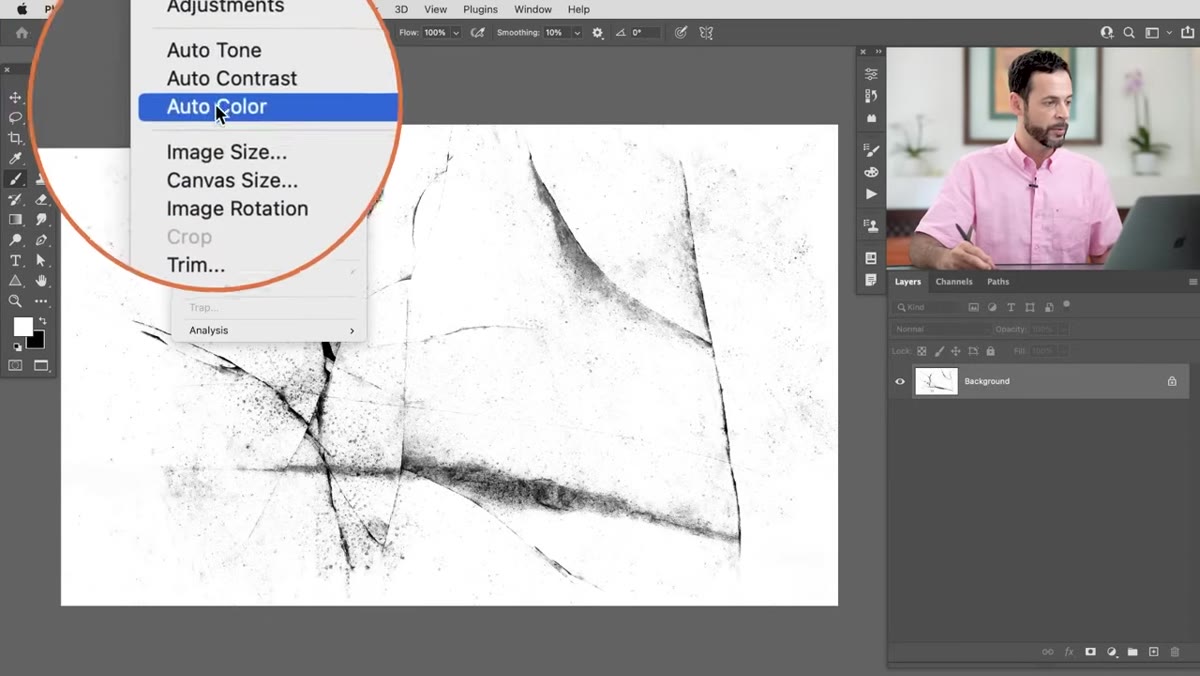Open Photoshop search magnifier icon
Viewport: 1200px width, 676px height.
[1129, 33]
